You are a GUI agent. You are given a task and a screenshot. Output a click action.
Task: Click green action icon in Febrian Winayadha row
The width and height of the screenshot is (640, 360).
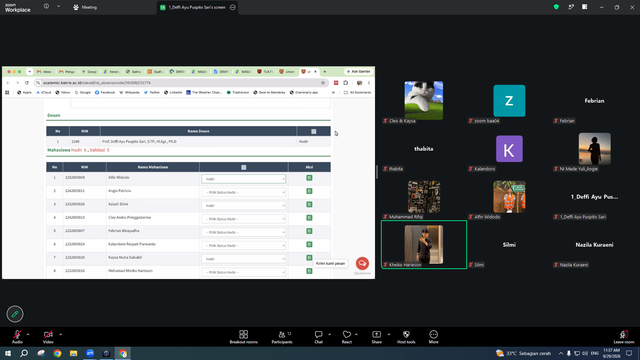click(x=309, y=231)
